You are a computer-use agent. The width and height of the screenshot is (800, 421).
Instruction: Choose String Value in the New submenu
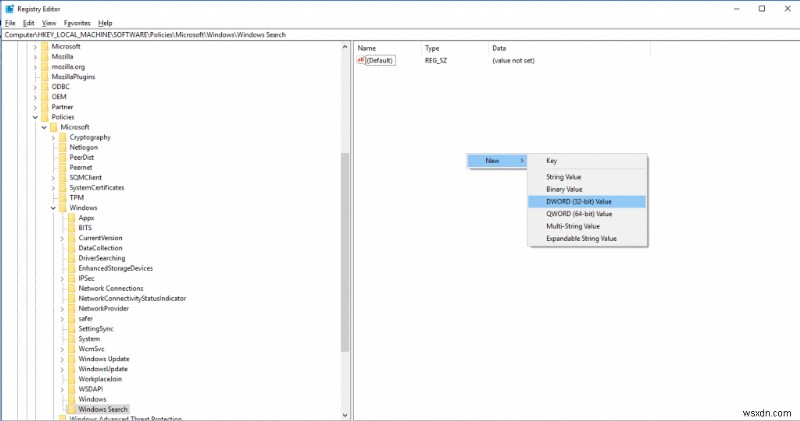pyautogui.click(x=587, y=177)
